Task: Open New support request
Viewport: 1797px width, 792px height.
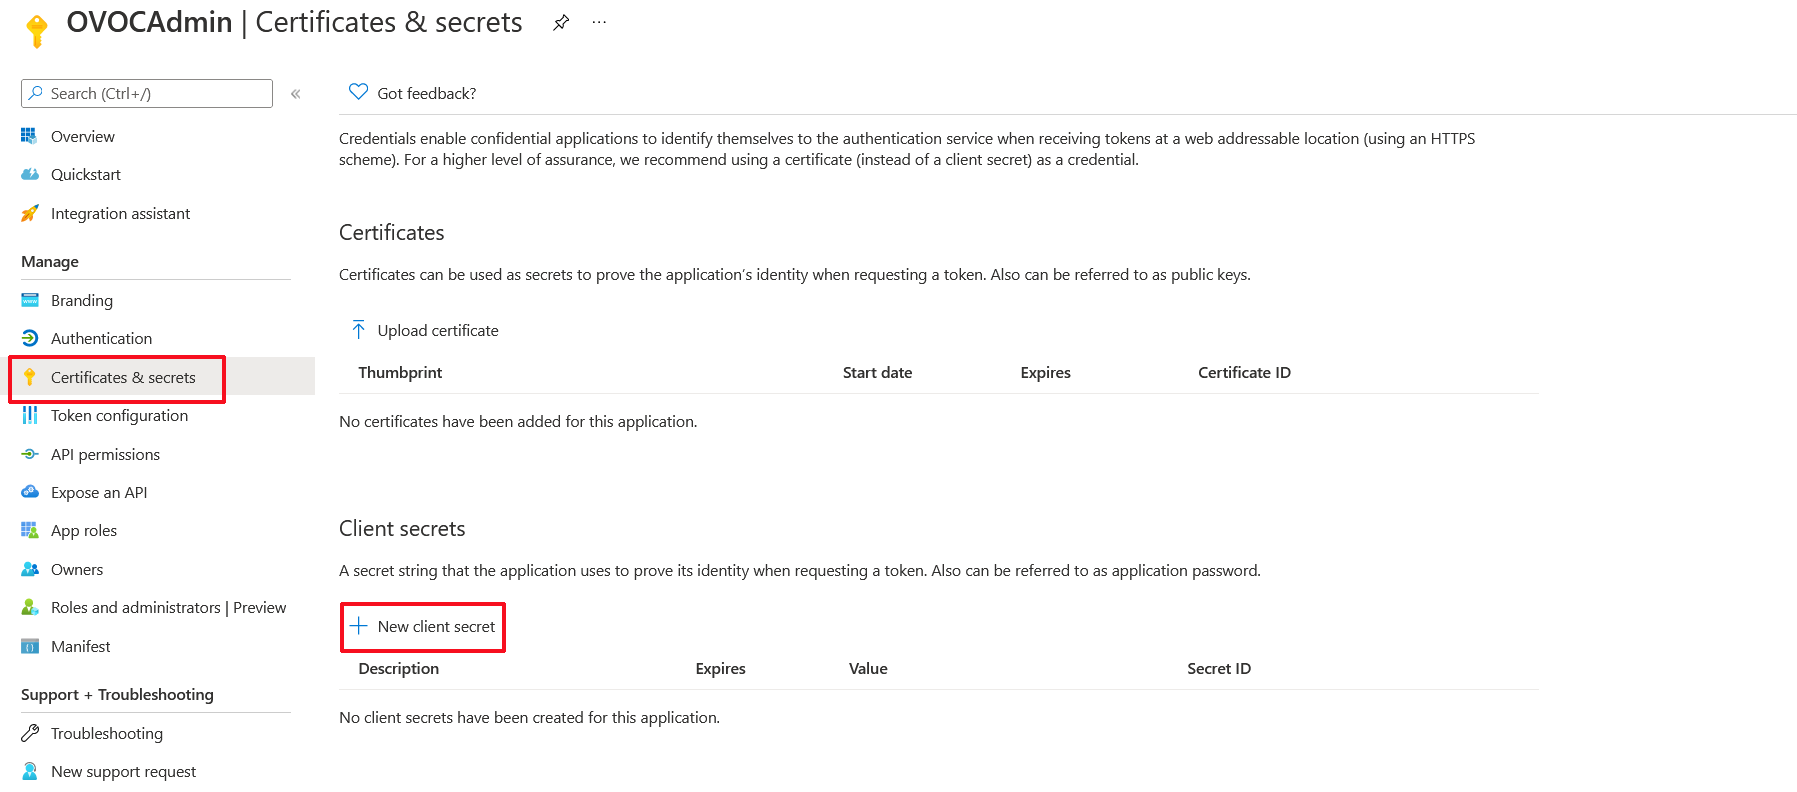Action: [123, 772]
